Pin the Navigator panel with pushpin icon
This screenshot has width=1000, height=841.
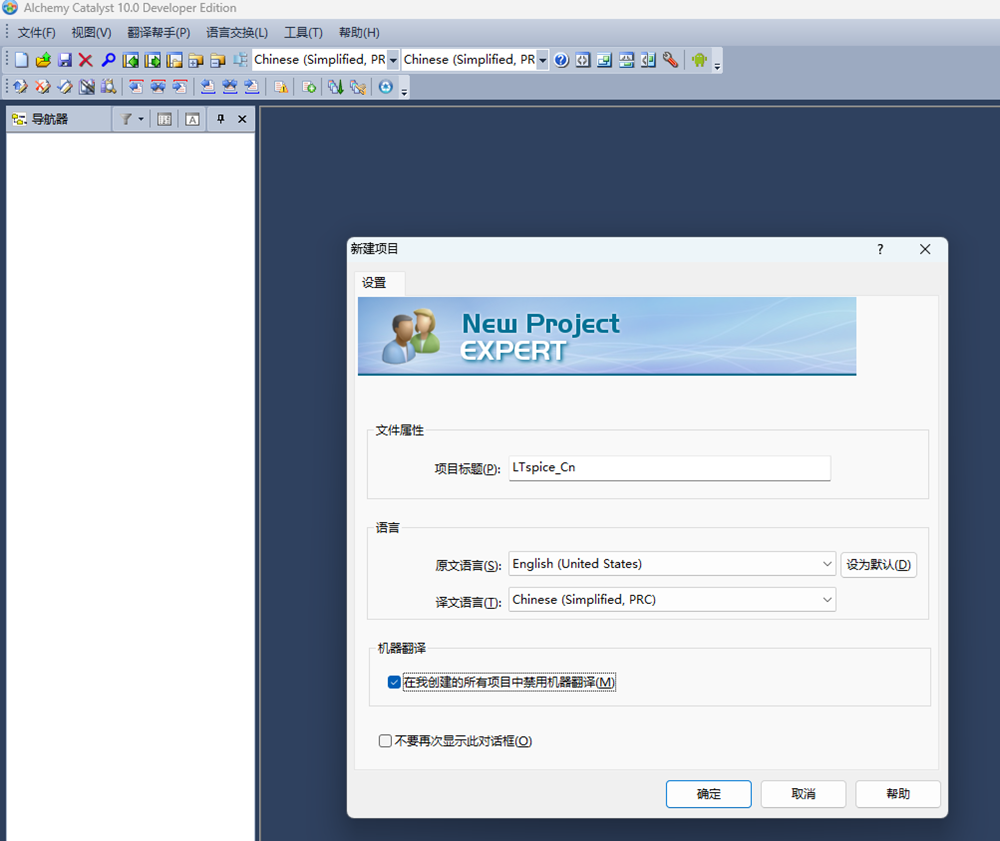pos(221,119)
